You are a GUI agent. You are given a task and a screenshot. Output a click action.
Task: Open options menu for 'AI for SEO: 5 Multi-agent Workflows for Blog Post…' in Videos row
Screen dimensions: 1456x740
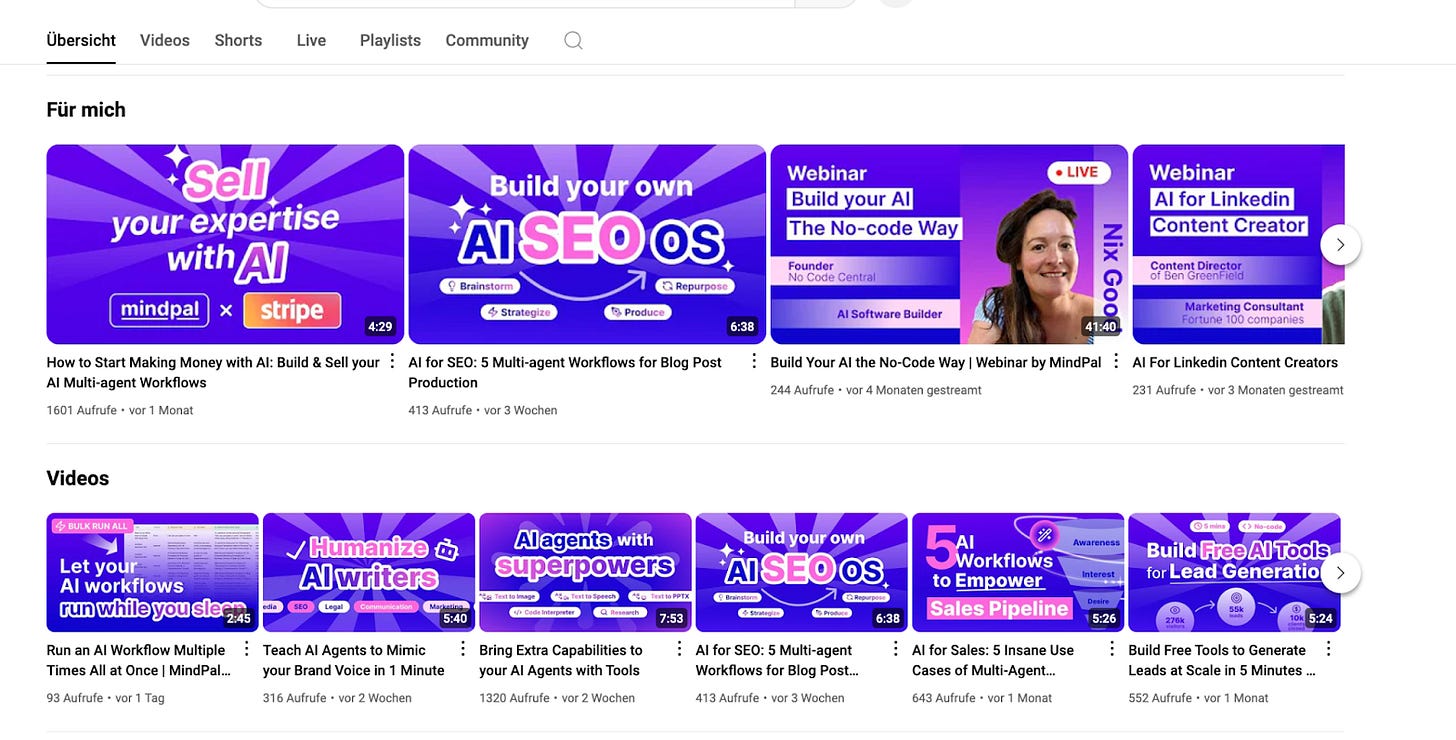895,649
